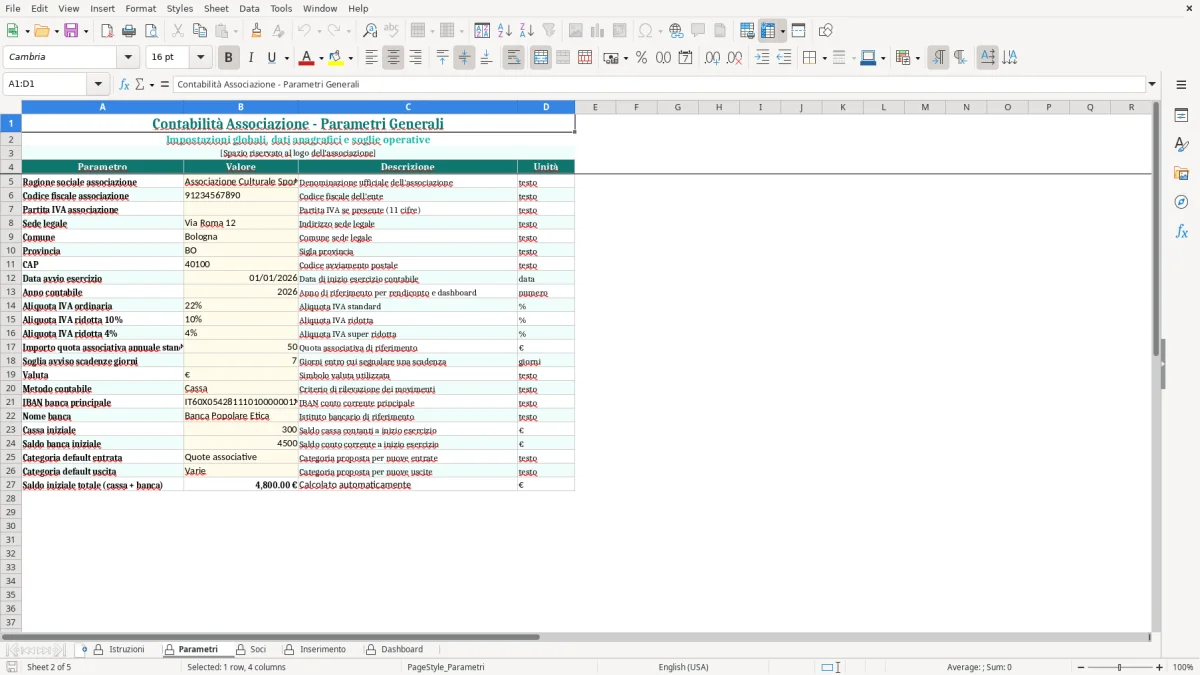Click zoom level 100% in status bar
The width and height of the screenshot is (1200, 675).
pos(1183,667)
